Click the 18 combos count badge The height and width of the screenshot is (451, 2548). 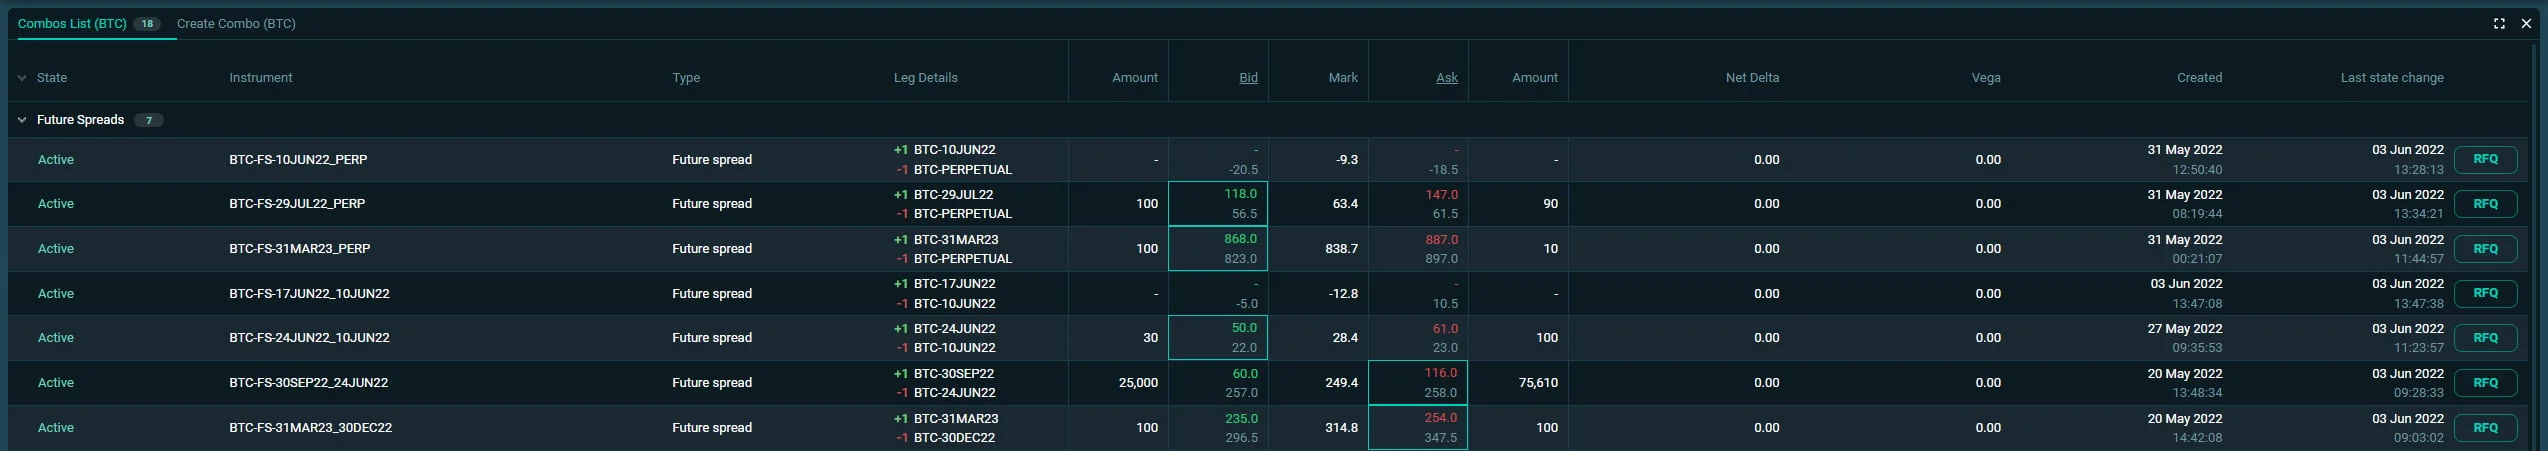click(x=147, y=24)
